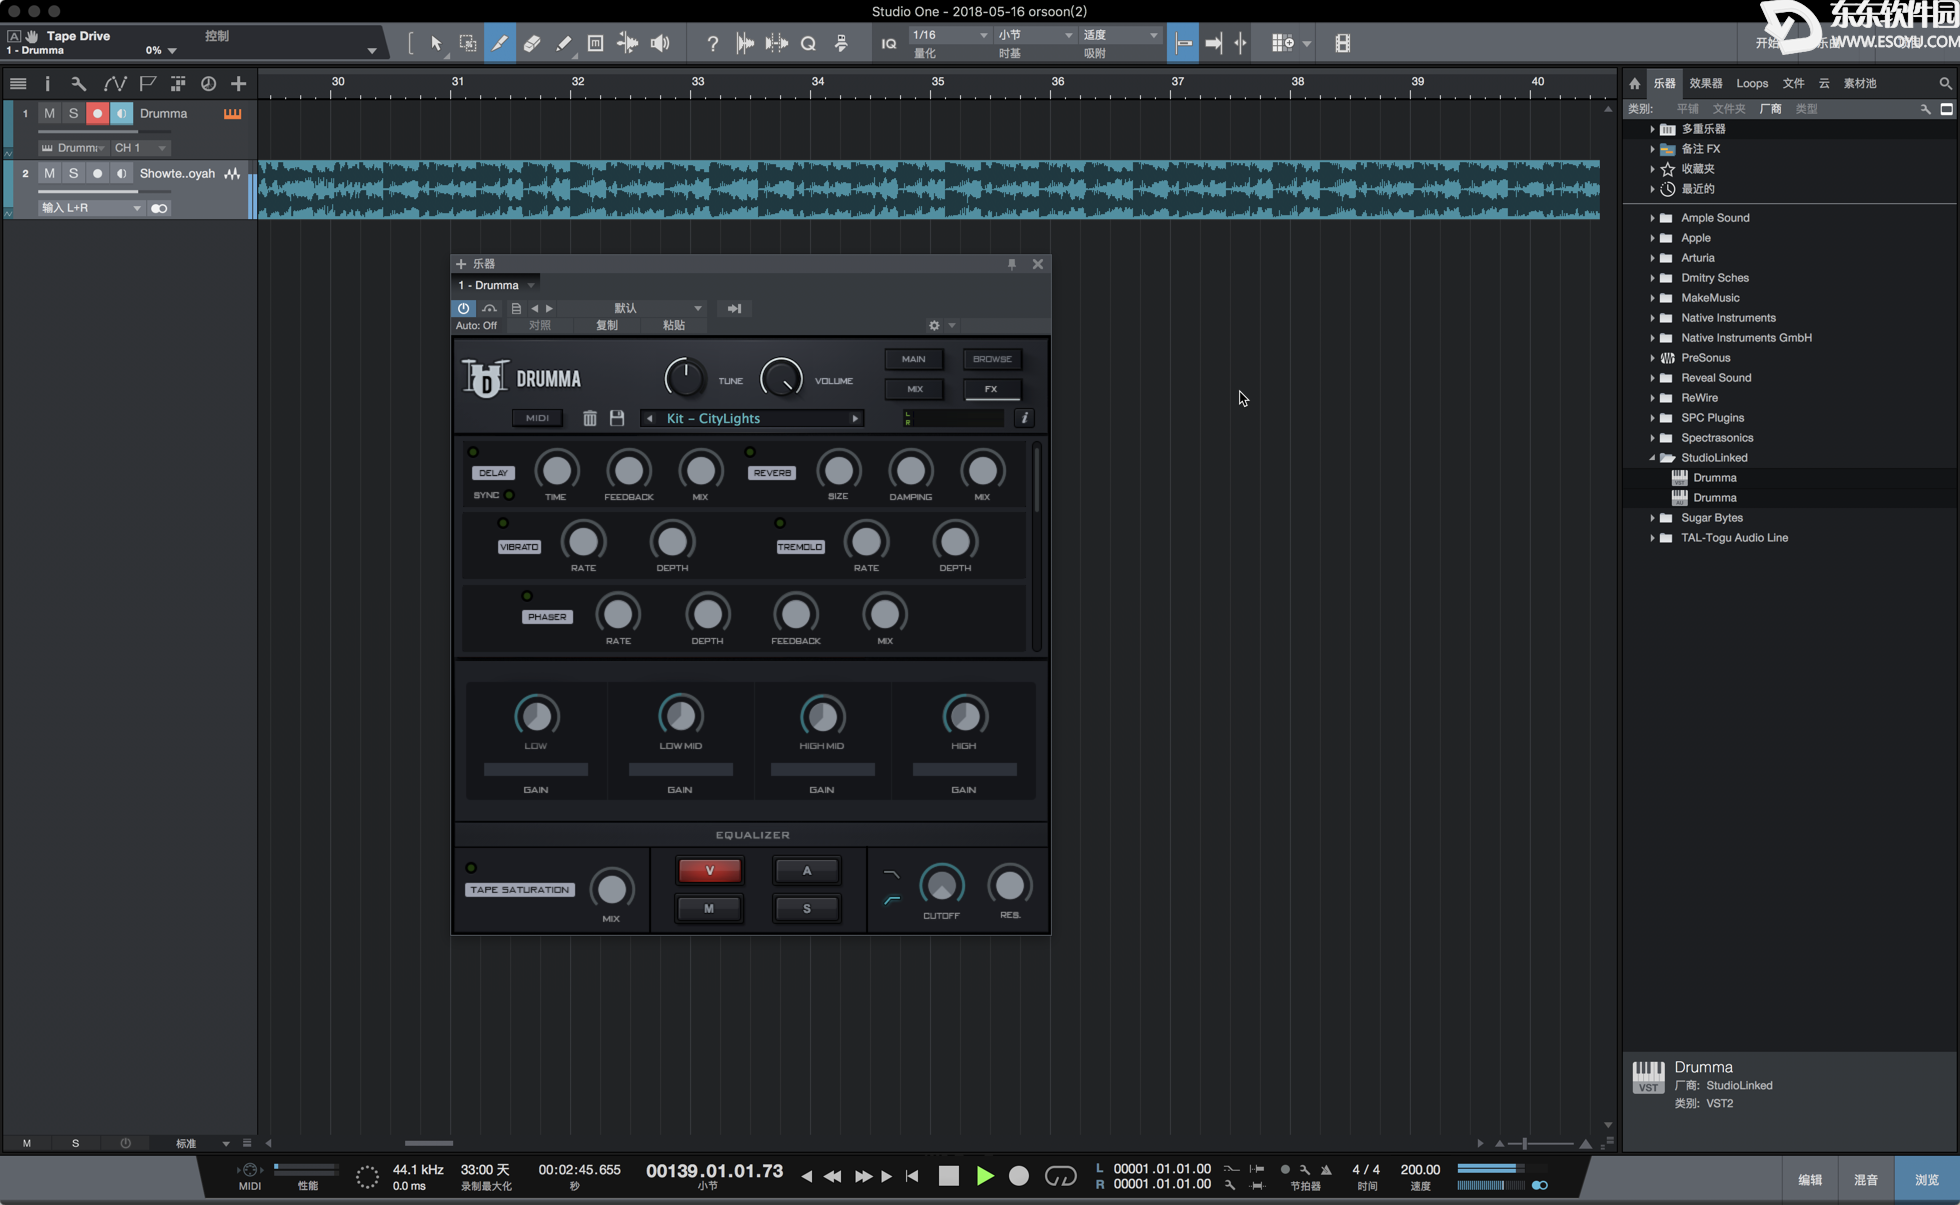Click the Play transport button
This screenshot has width=1960, height=1205.
[x=985, y=1176]
